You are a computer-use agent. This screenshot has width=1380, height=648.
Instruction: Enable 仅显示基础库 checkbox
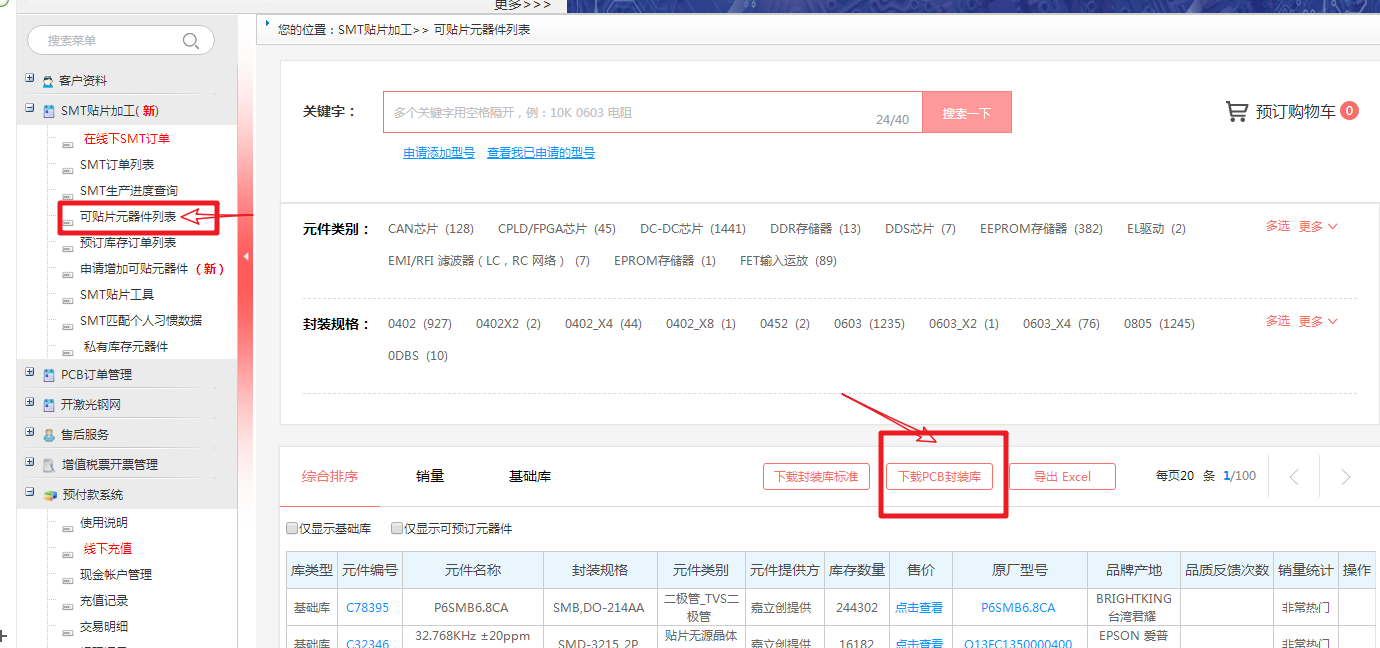[x=292, y=528]
